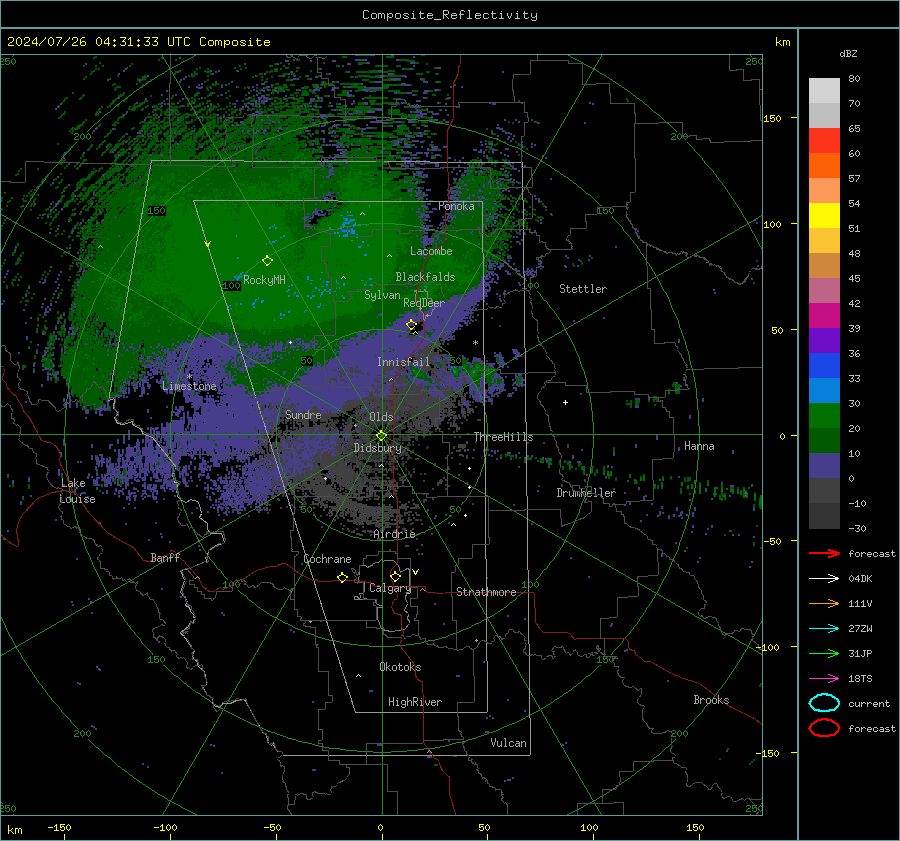Click the Strathmore town label
The height and width of the screenshot is (841, 900).
pos(486,592)
